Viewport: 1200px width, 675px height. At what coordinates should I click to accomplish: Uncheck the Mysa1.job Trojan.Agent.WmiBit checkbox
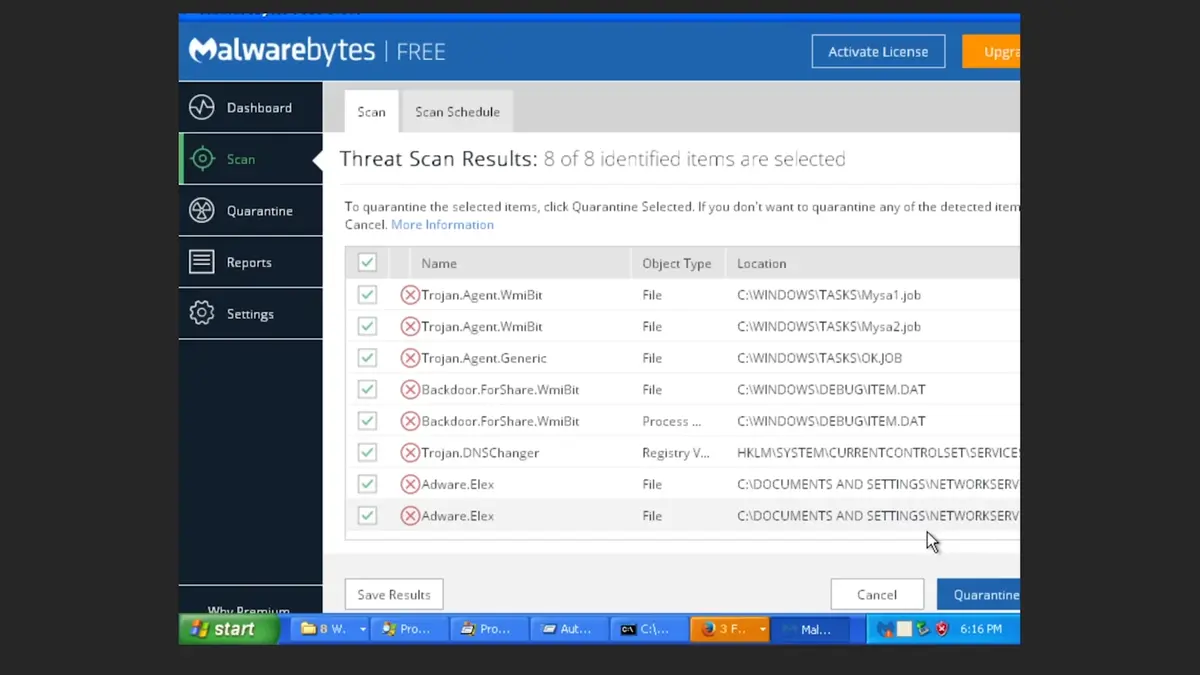tap(367, 295)
